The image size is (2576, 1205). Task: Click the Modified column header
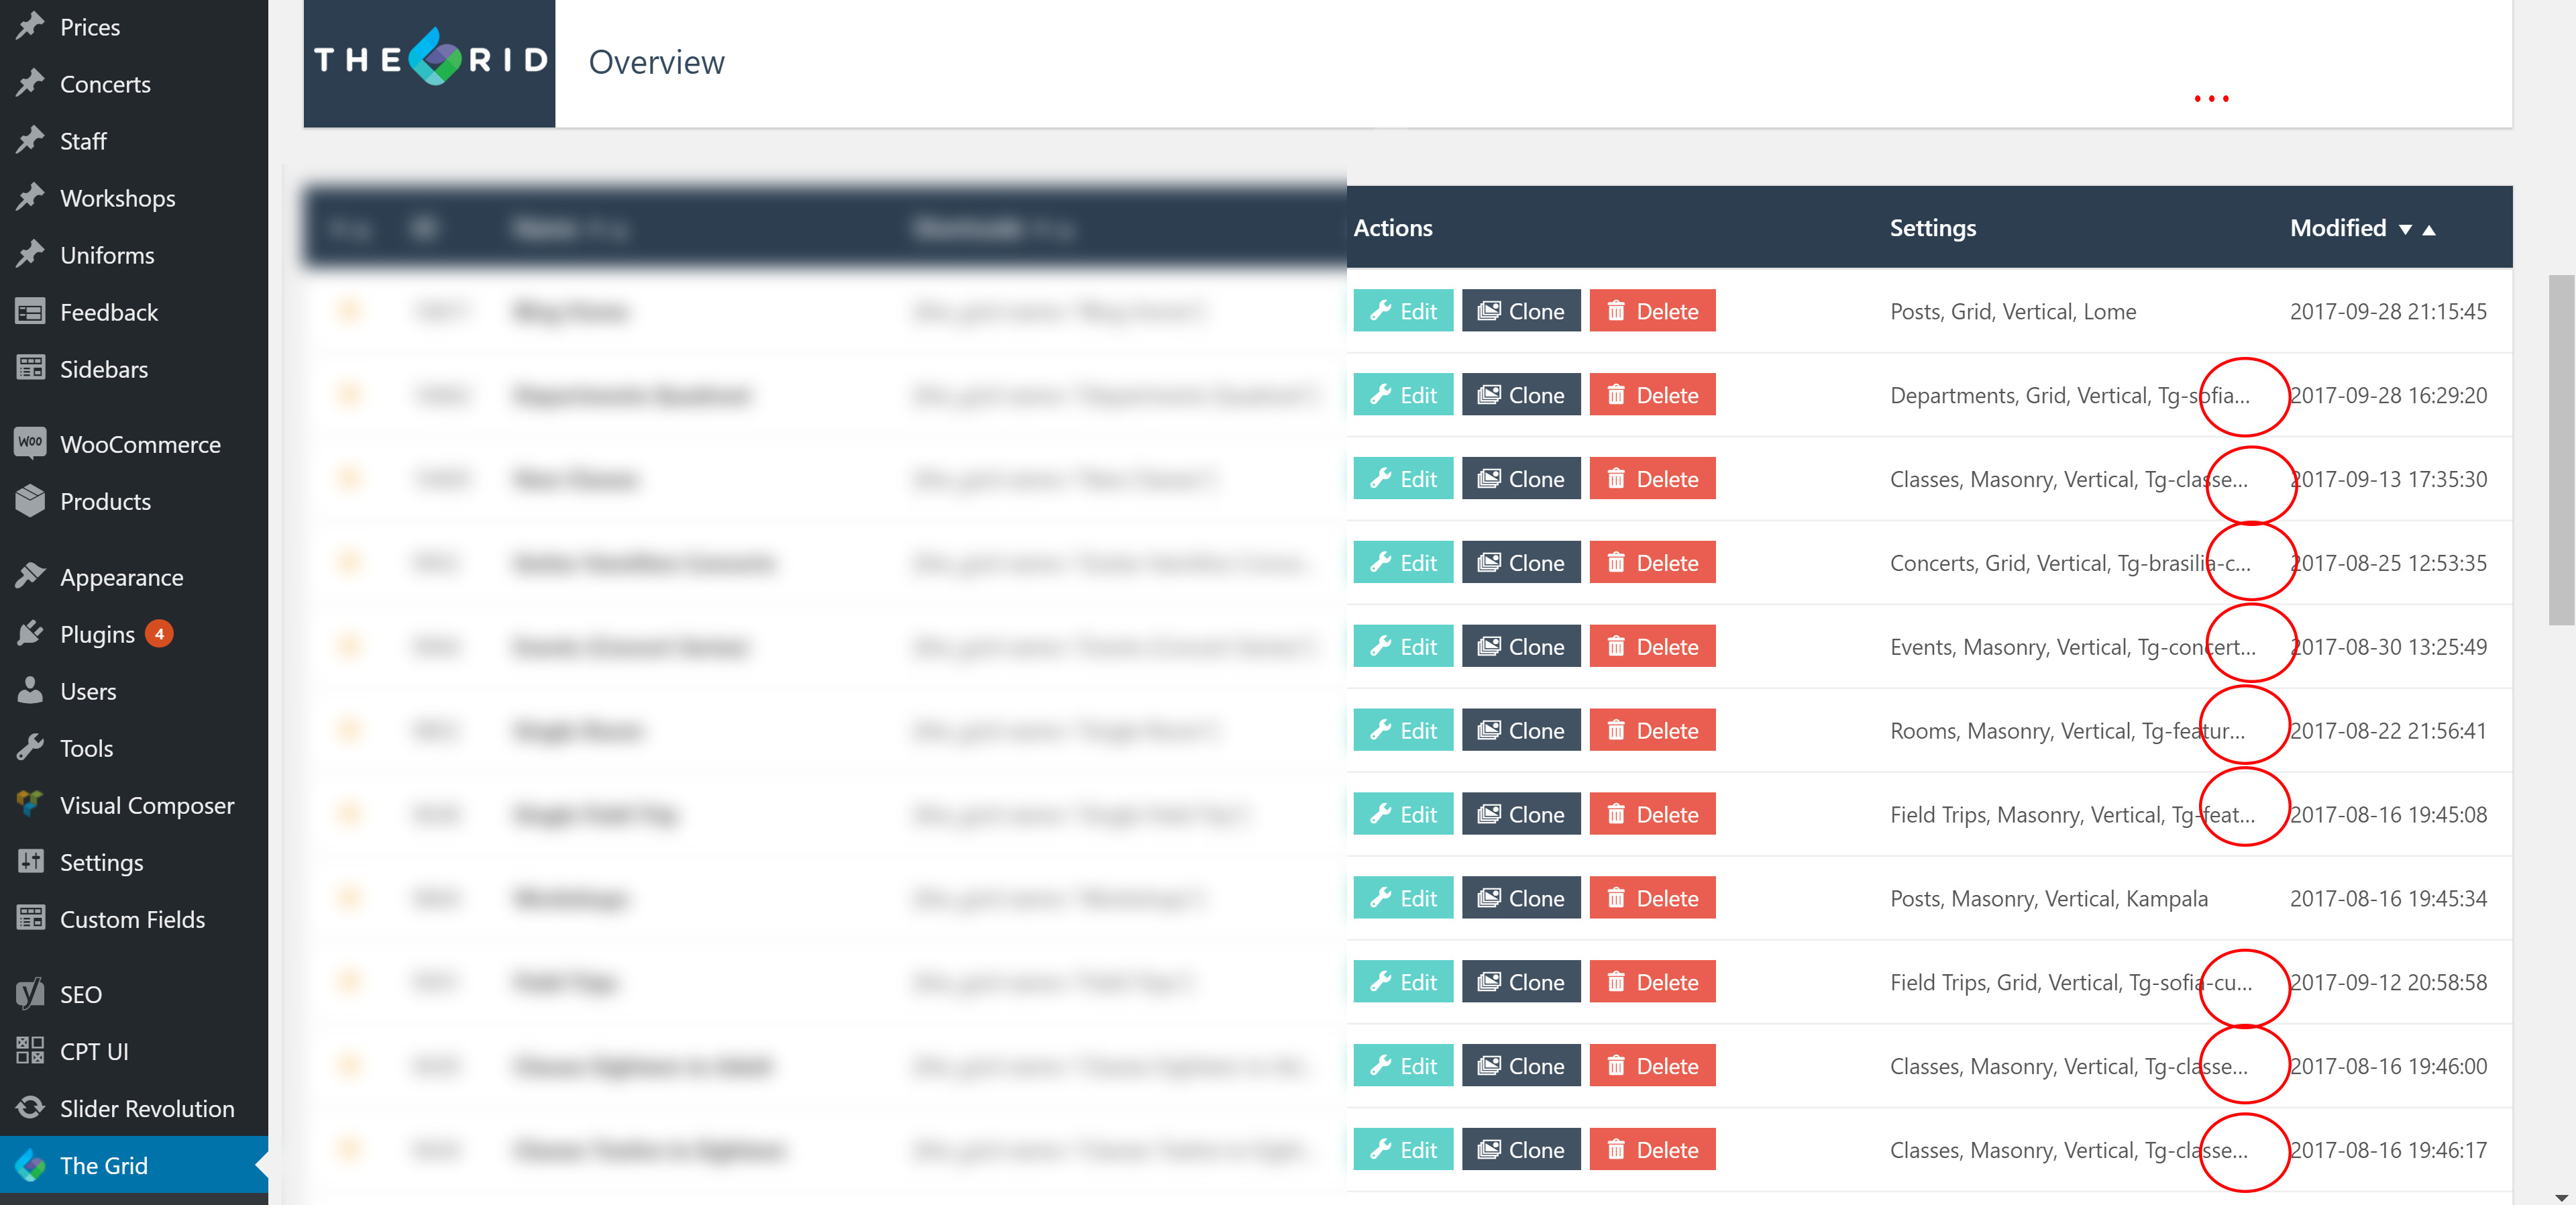click(2338, 228)
